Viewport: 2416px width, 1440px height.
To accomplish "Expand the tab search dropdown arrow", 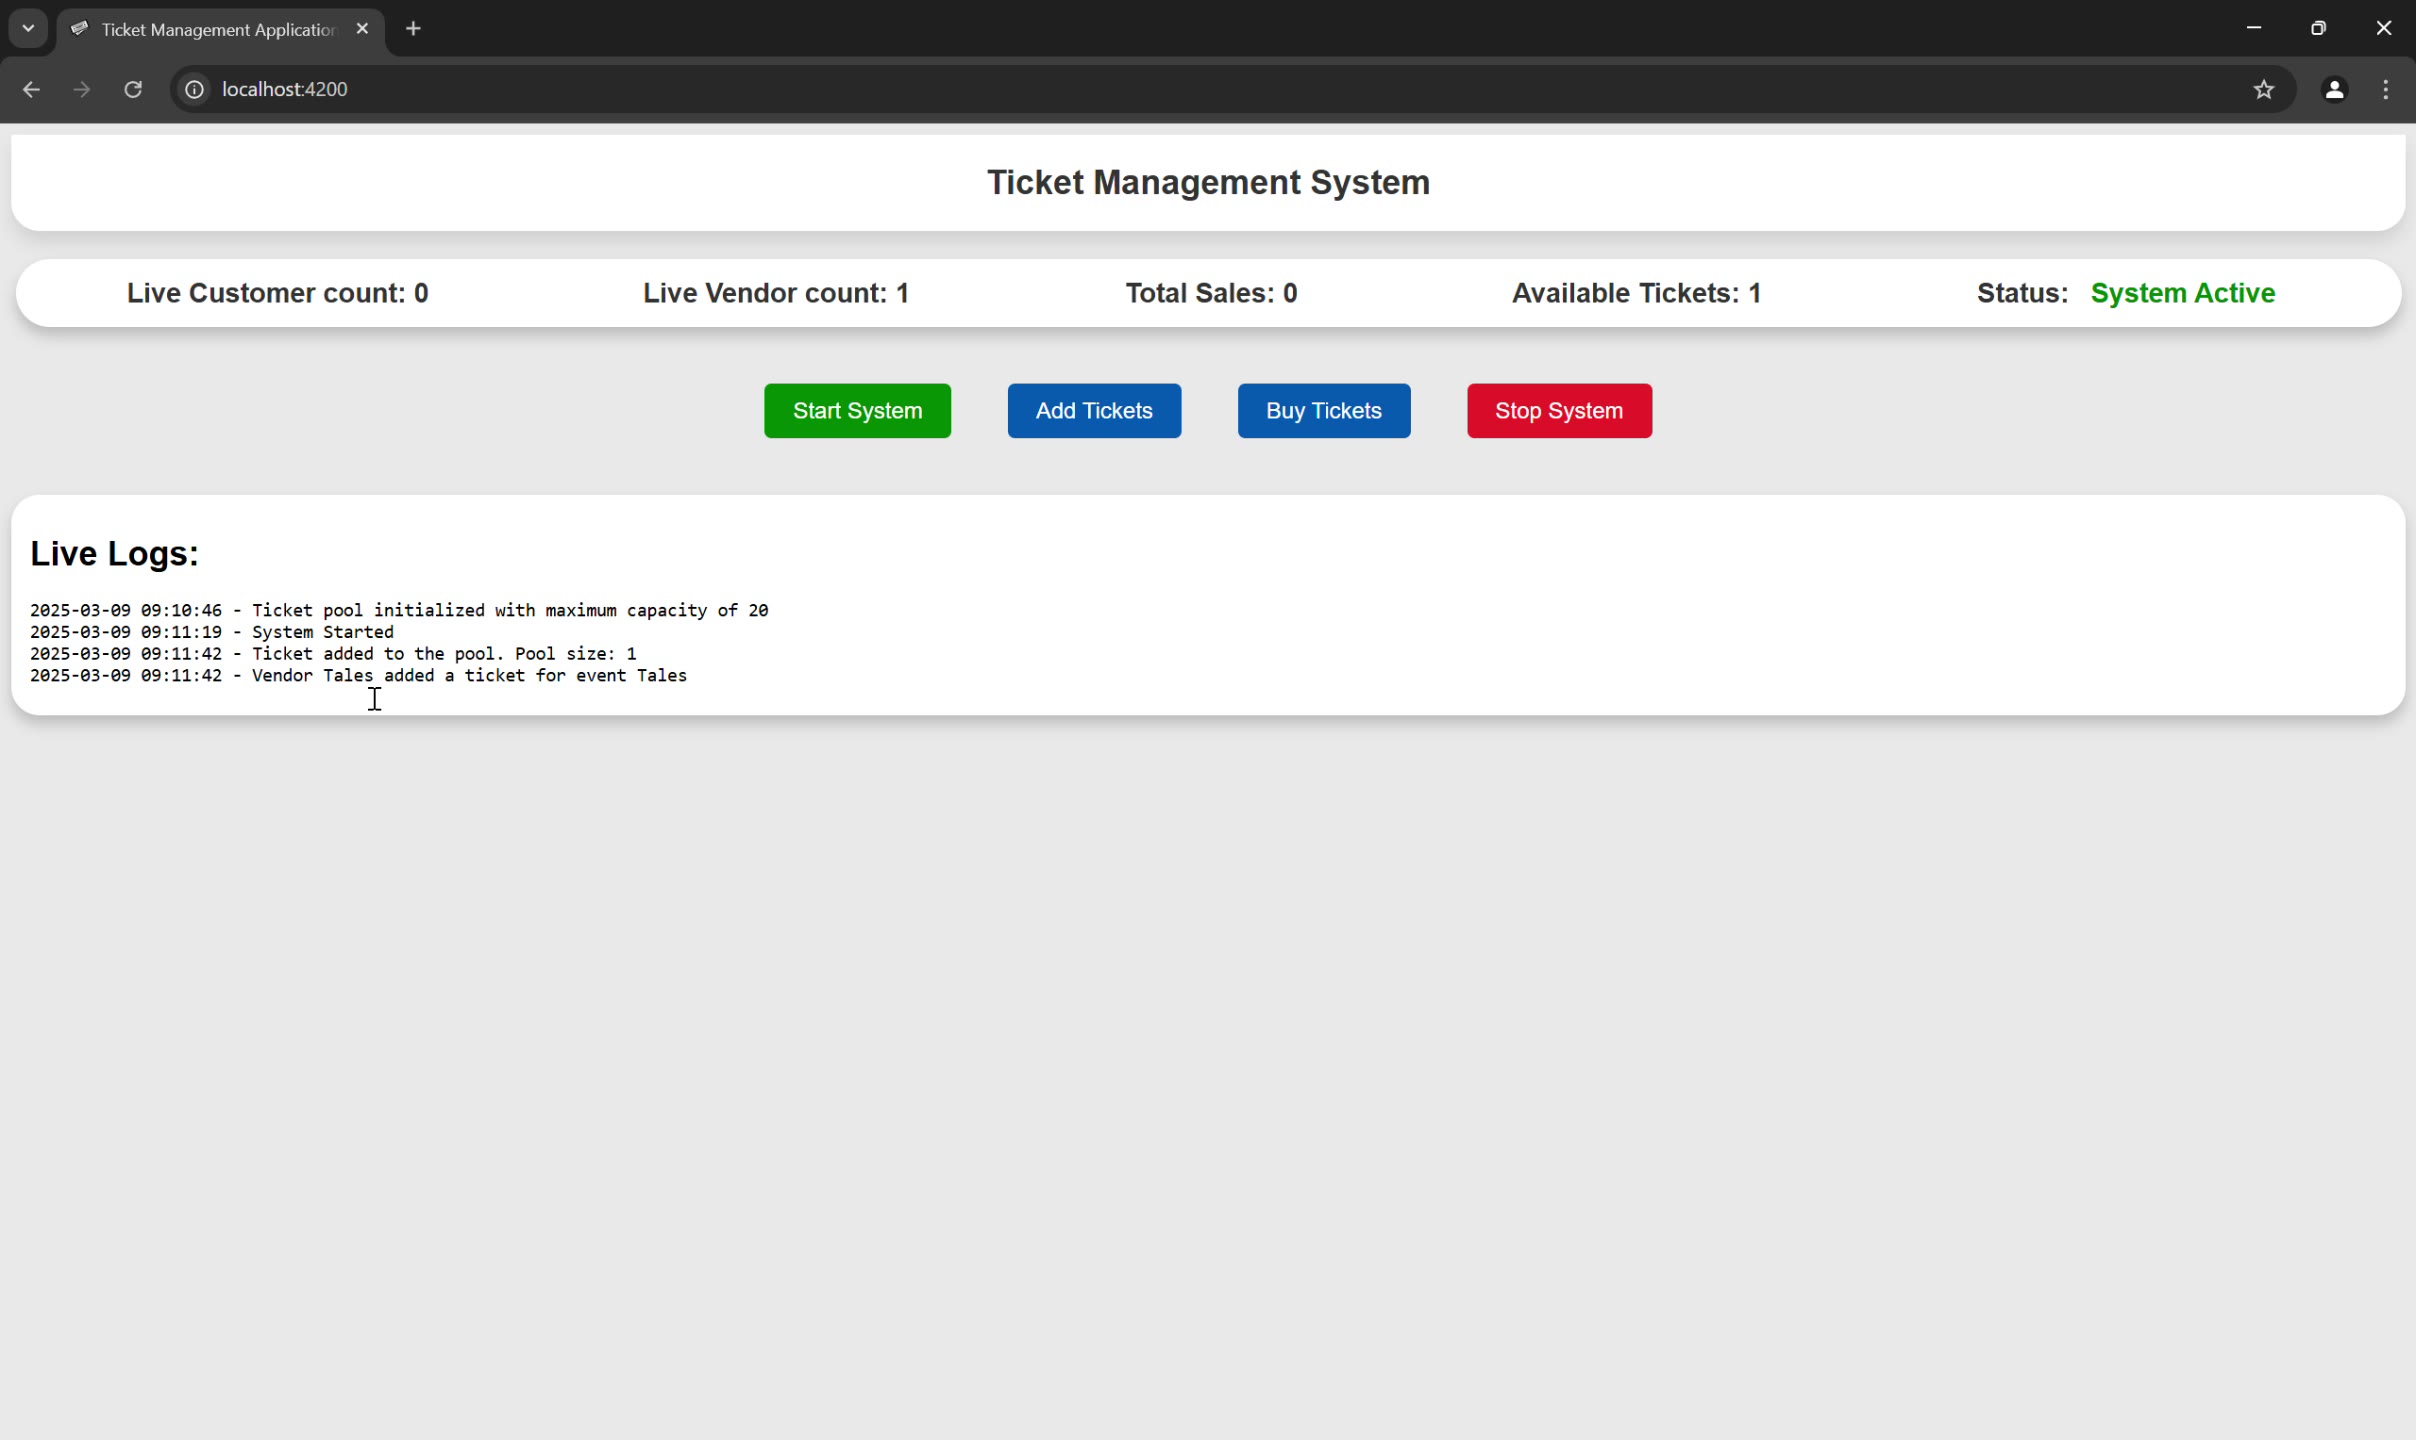I will click(28, 28).
